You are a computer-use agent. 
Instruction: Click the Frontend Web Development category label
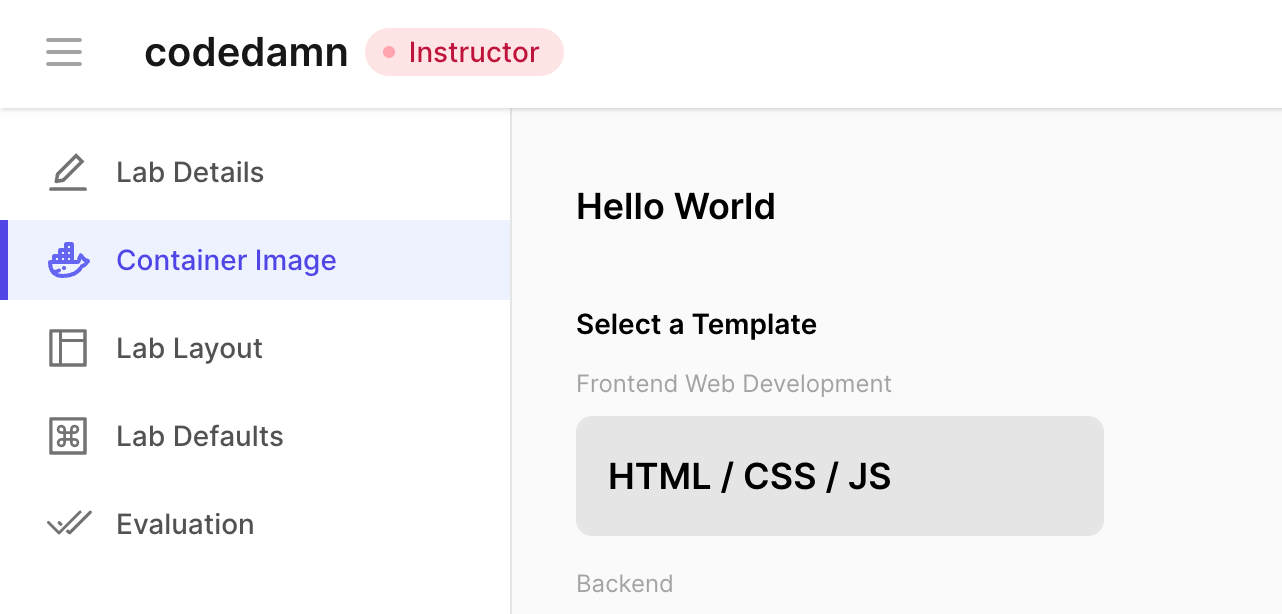pyautogui.click(x=733, y=383)
